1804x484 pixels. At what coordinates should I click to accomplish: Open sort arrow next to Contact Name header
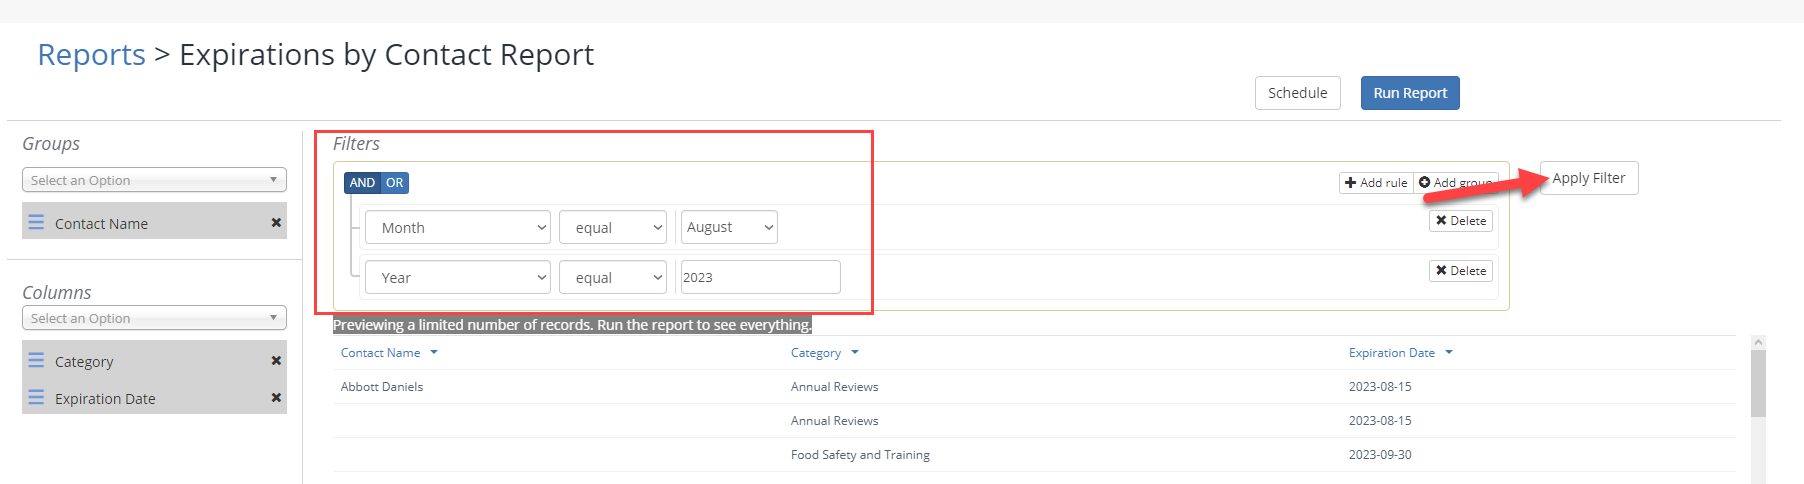434,352
